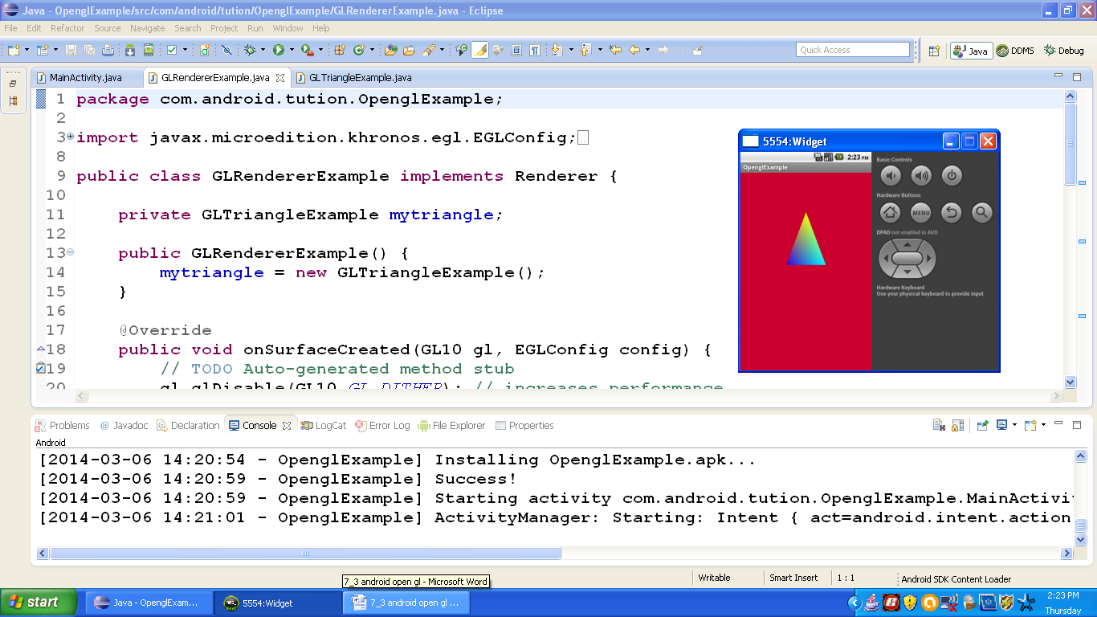Open the Android Virtual Device Manager icon

pyautogui.click(x=148, y=50)
